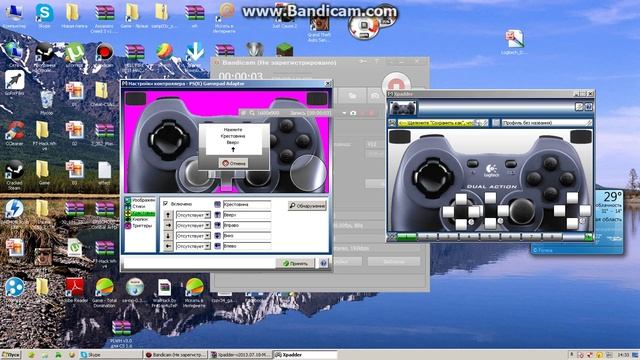640x360 pixels.
Task: Open Xpadder settings wrench icon at top right
Action: [579, 107]
